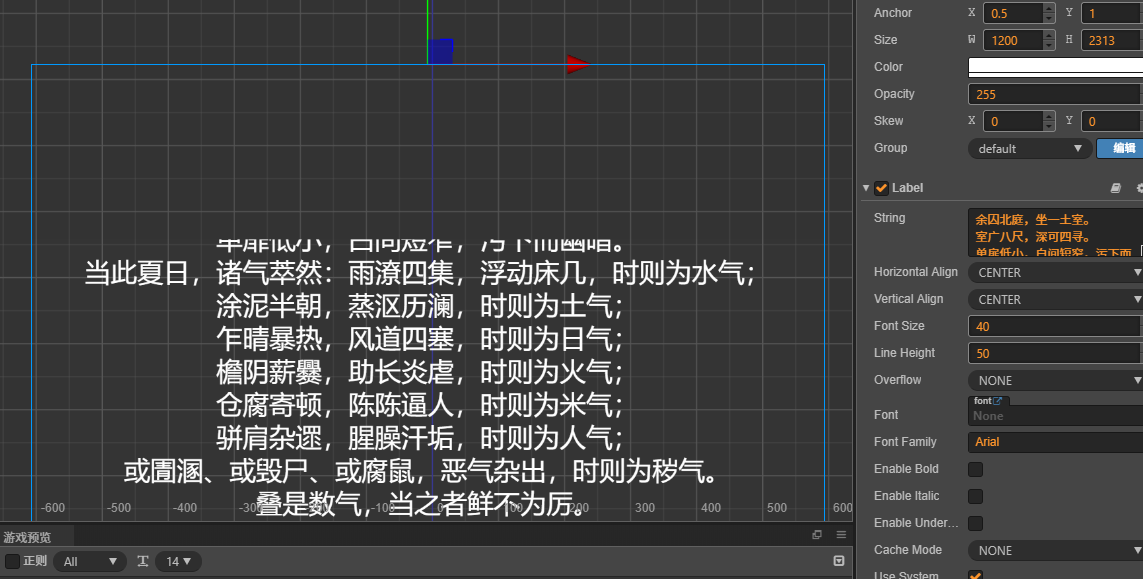The width and height of the screenshot is (1143, 579).
Task: Open Label component settings gear
Action: pos(1139,188)
